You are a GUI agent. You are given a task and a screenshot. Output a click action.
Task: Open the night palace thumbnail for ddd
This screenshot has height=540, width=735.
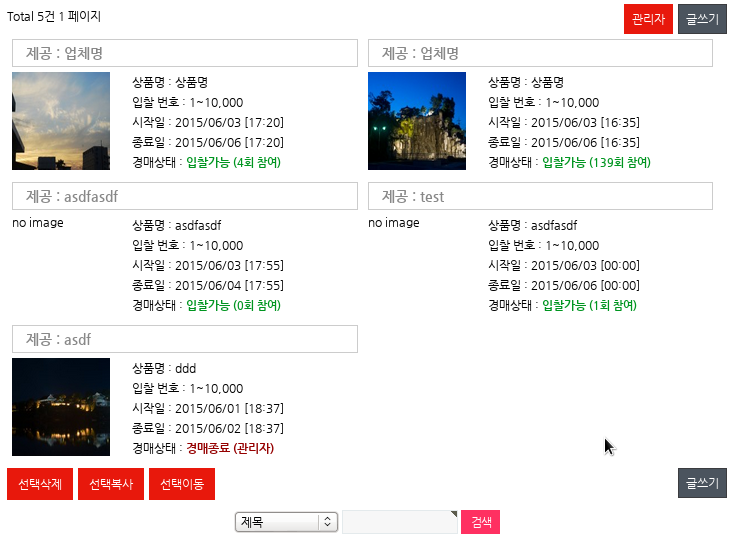click(x=61, y=407)
